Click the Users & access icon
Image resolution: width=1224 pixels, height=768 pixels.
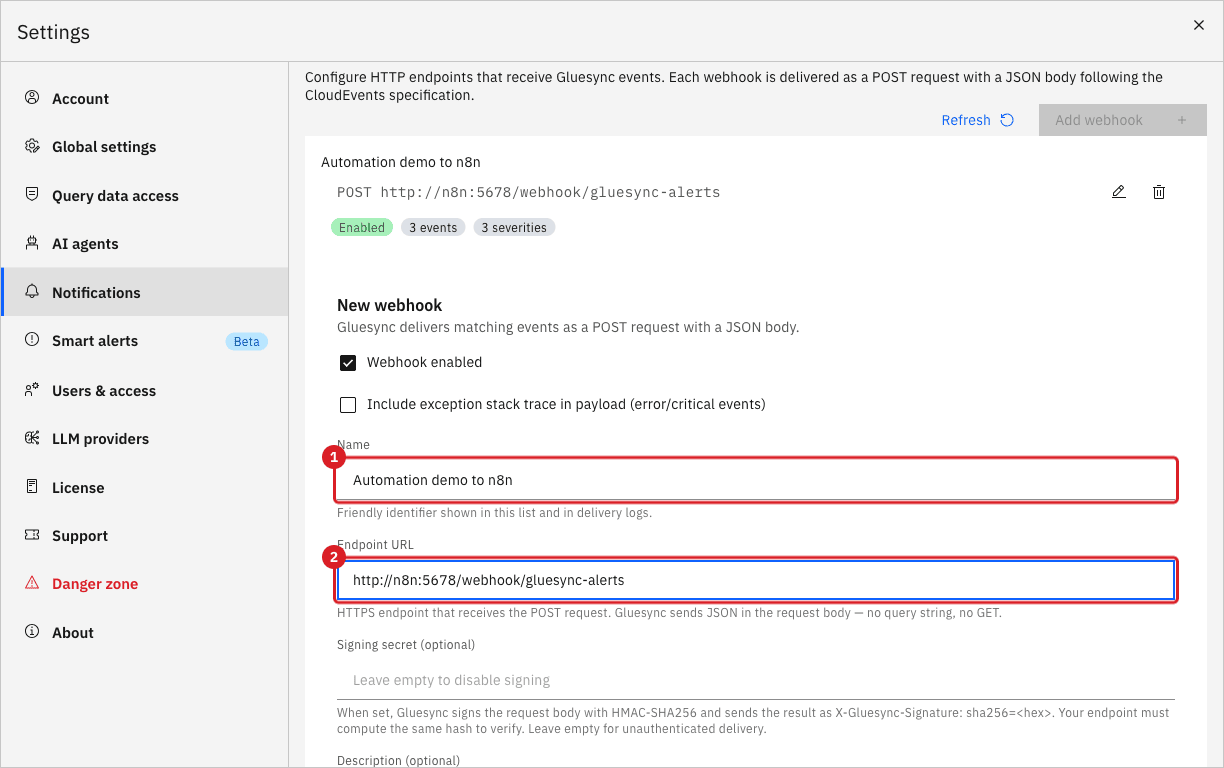[x=32, y=390]
